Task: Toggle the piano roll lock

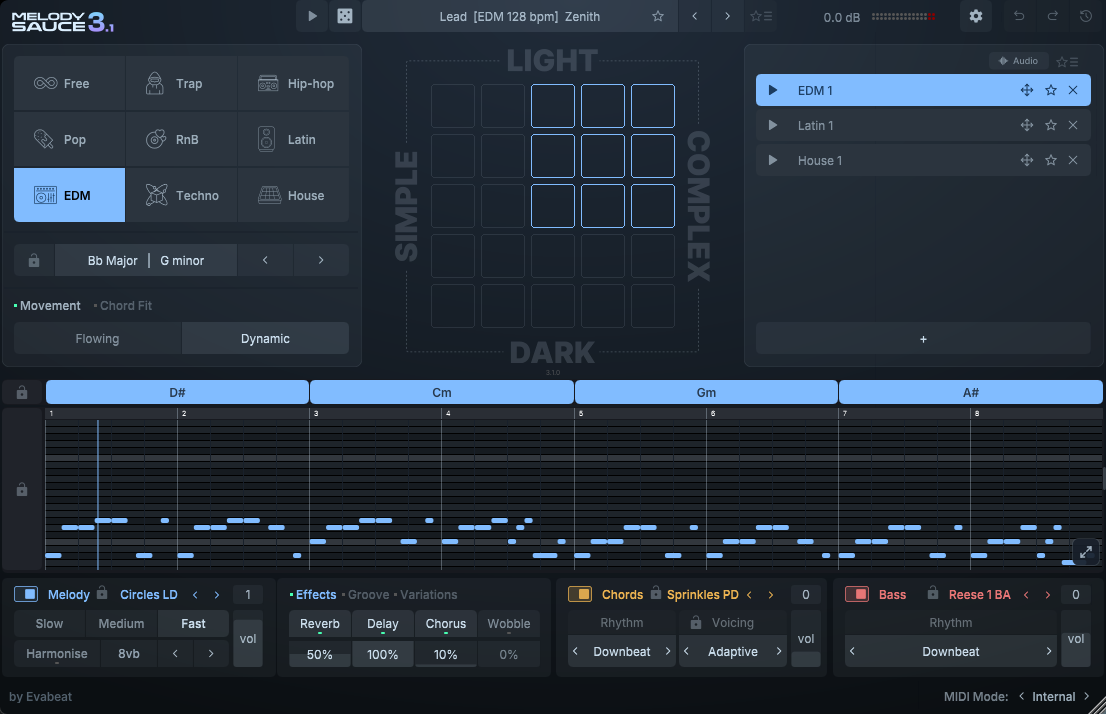Action: click(22, 489)
